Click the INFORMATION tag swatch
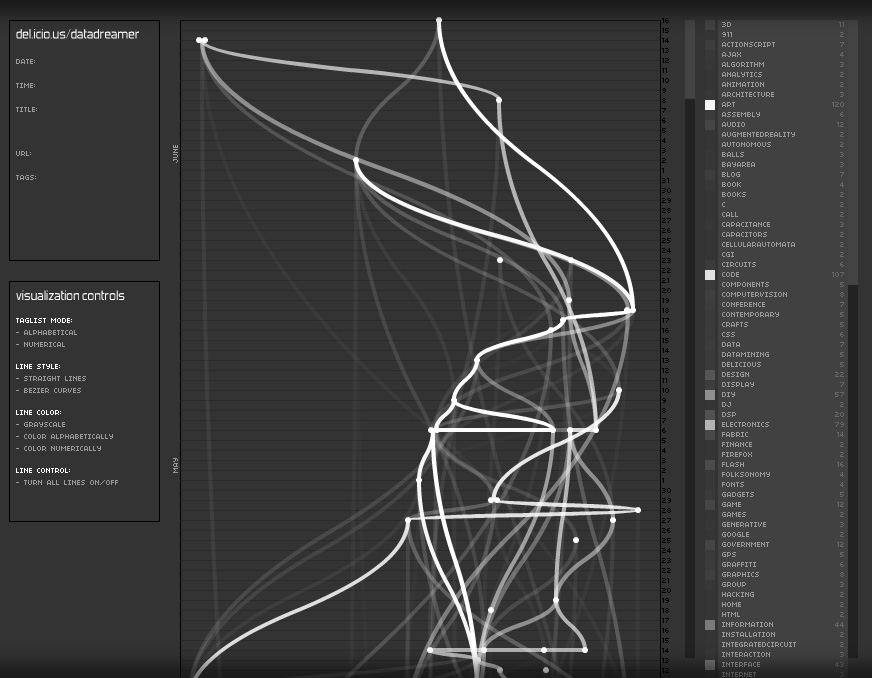The image size is (872, 678). click(x=710, y=625)
